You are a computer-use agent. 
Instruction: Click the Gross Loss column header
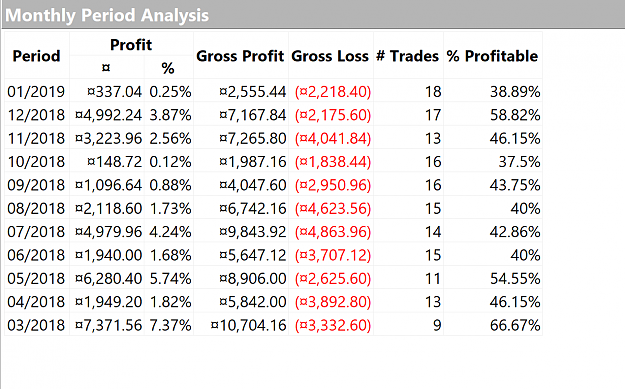point(330,56)
